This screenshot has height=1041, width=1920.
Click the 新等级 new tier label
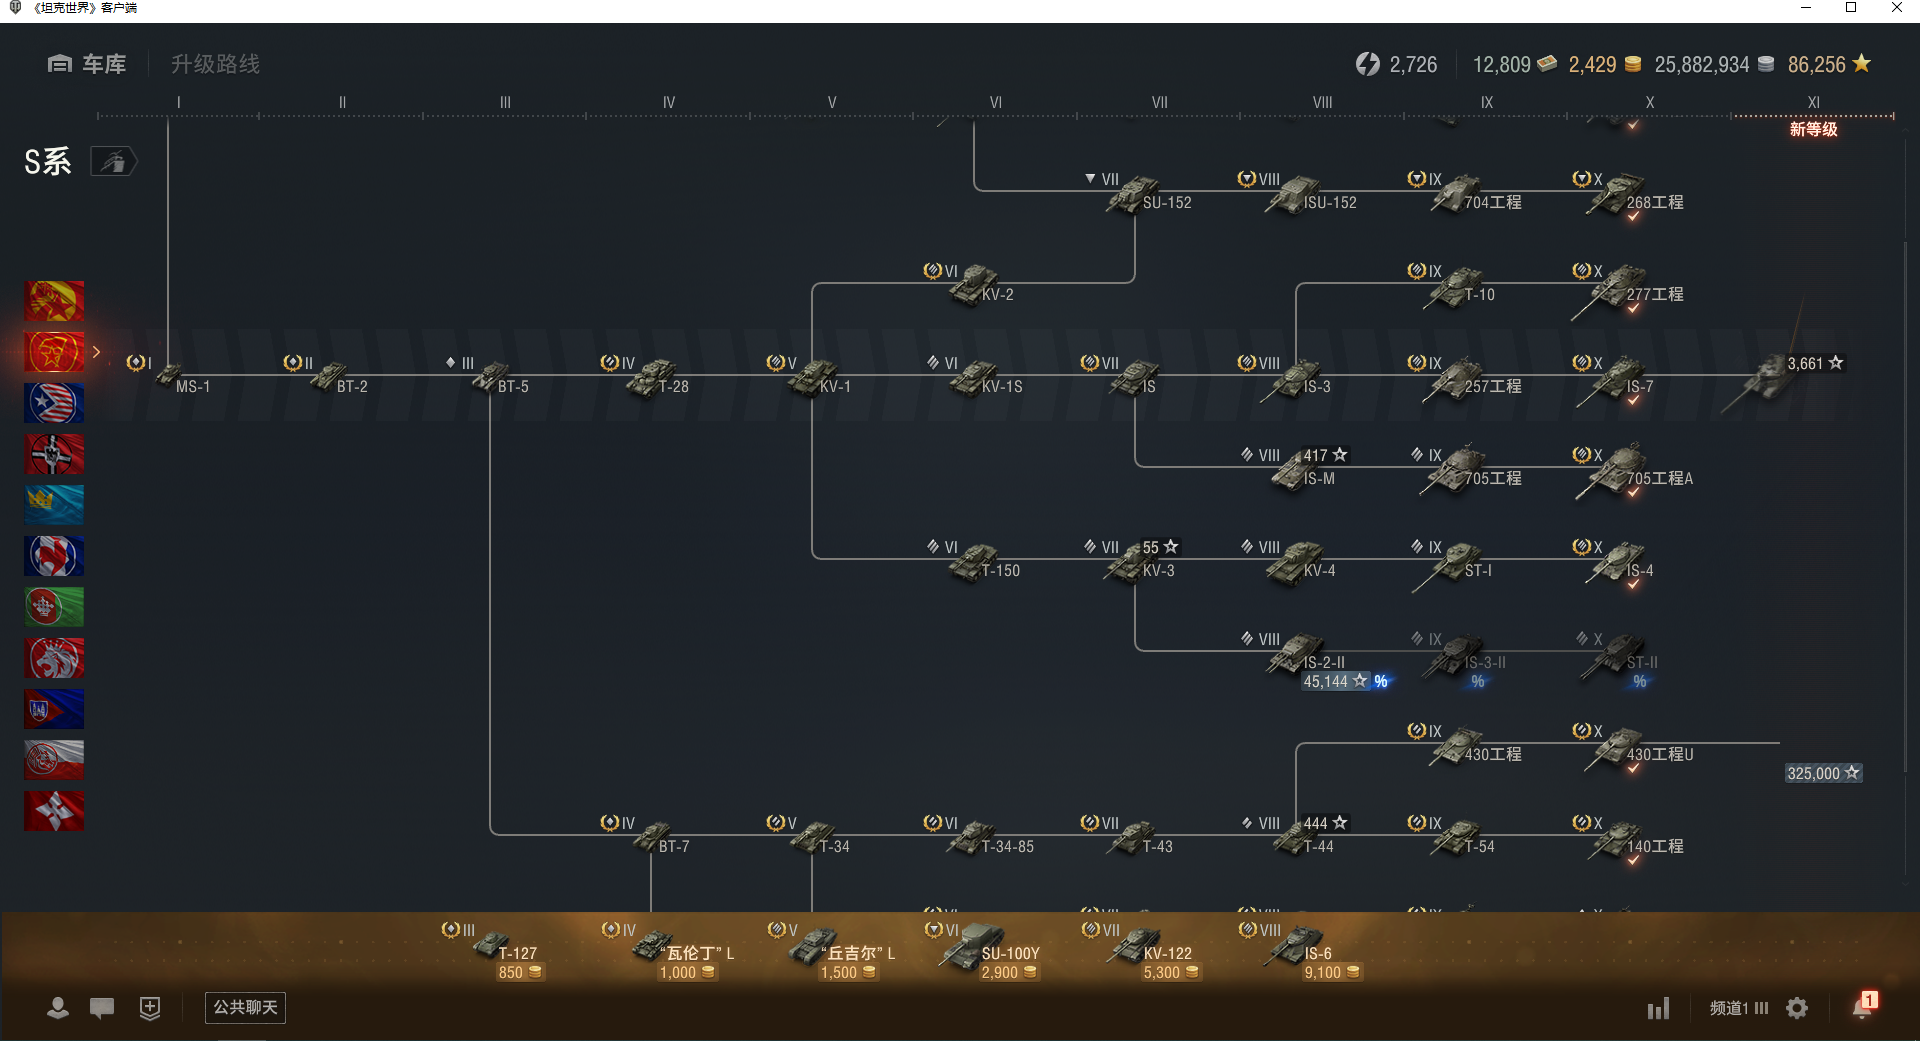(1813, 129)
